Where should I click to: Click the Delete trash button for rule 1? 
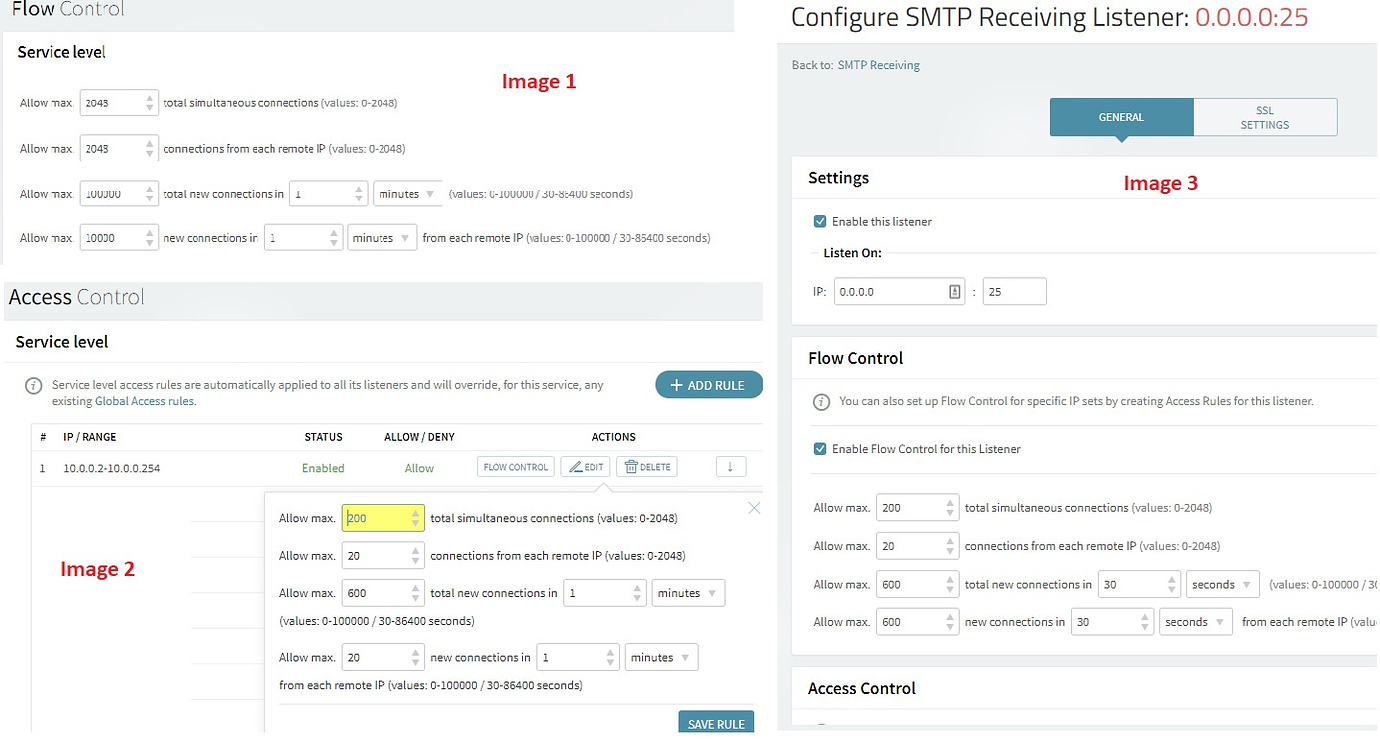pyautogui.click(x=646, y=467)
